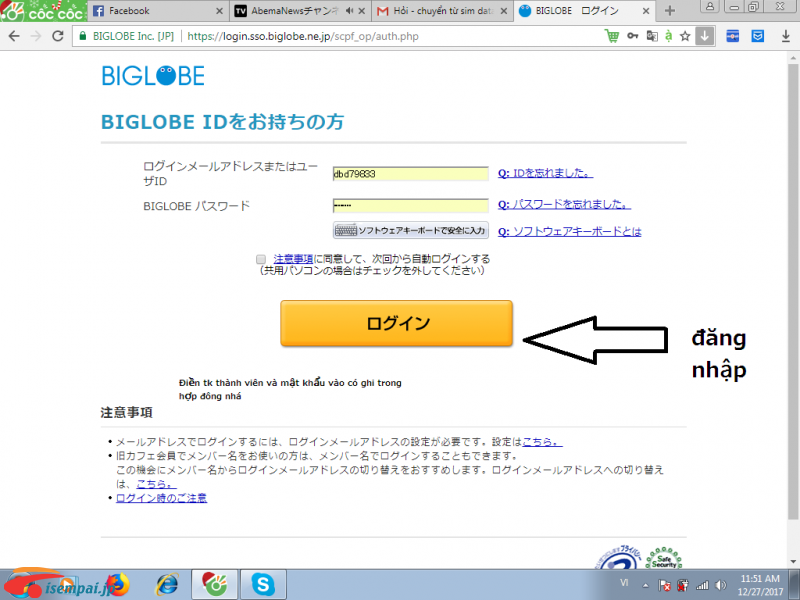Close the Gmail 'Hỏi - chuyển từ sim' tab
The height and width of the screenshot is (600, 800).
pyautogui.click(x=504, y=11)
